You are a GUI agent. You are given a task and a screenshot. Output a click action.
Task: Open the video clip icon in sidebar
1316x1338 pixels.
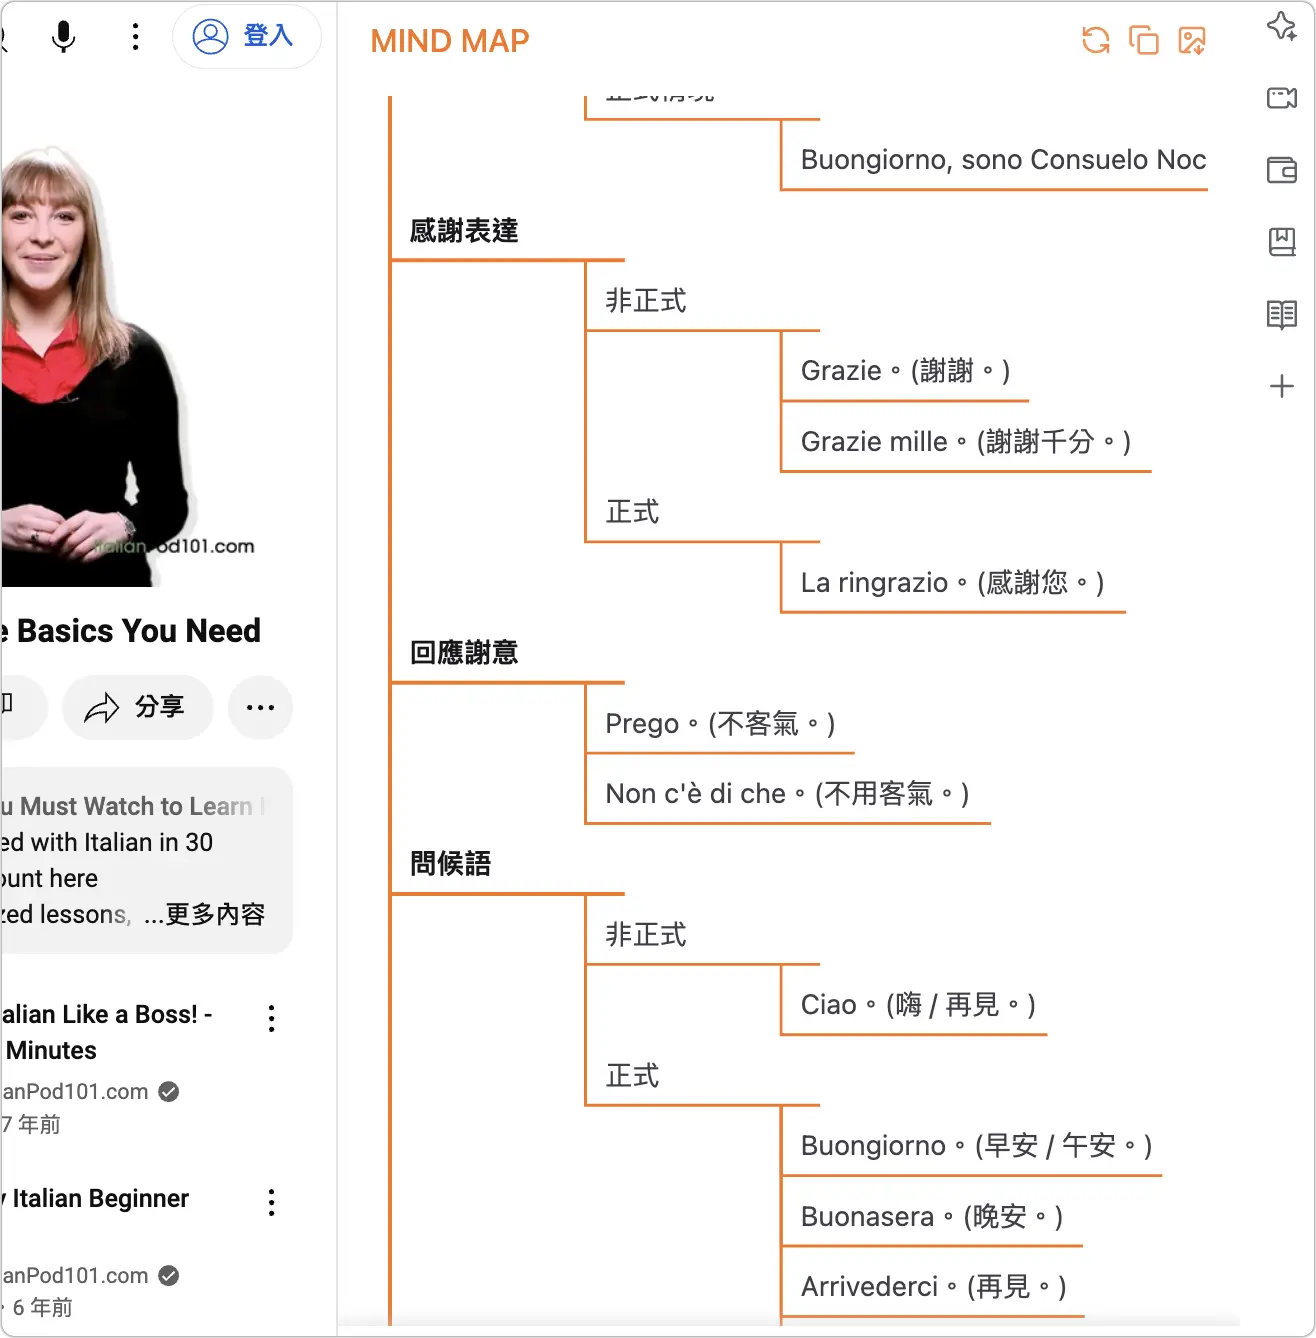pos(1282,98)
